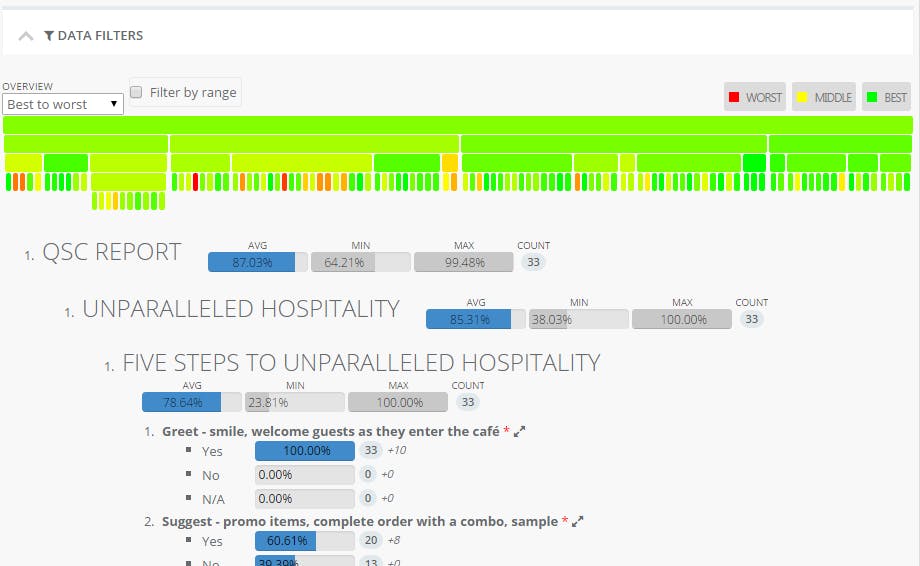
Task: Click Greet N/A 0.00% bar
Action: (305, 499)
